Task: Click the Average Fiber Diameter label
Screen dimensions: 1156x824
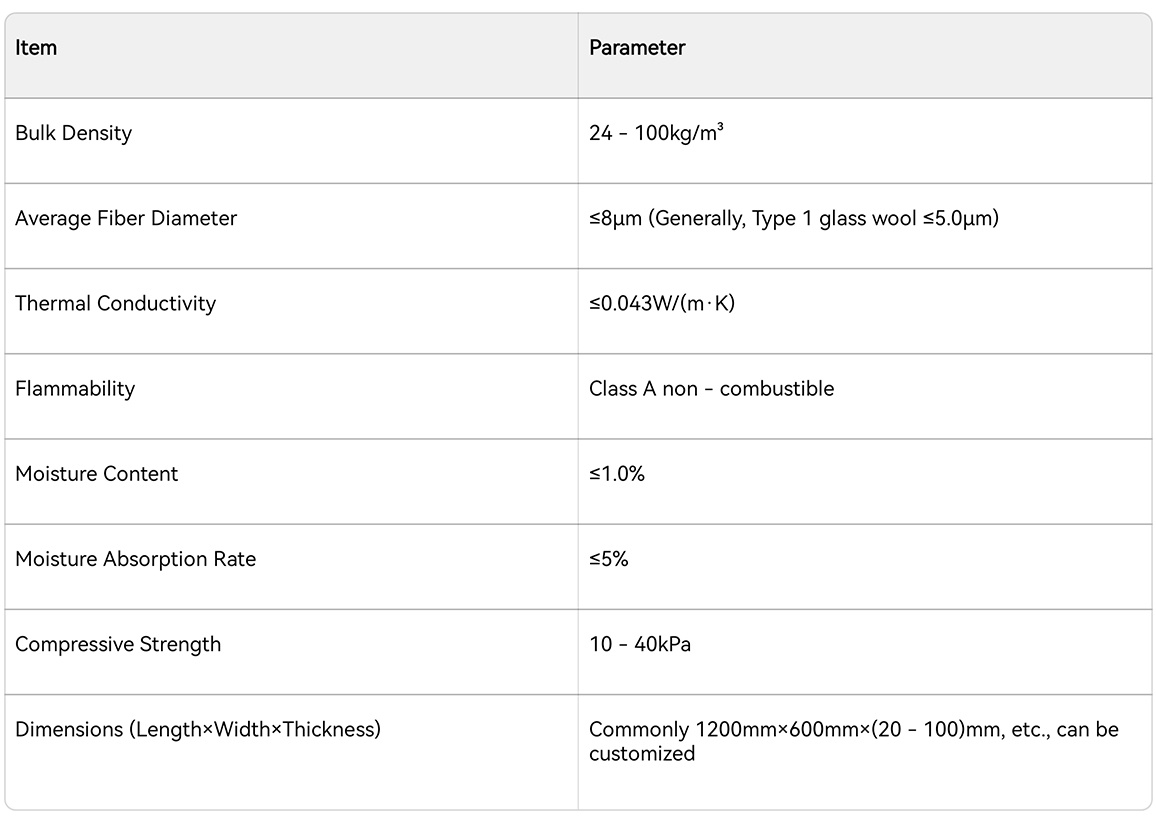Action: [126, 218]
